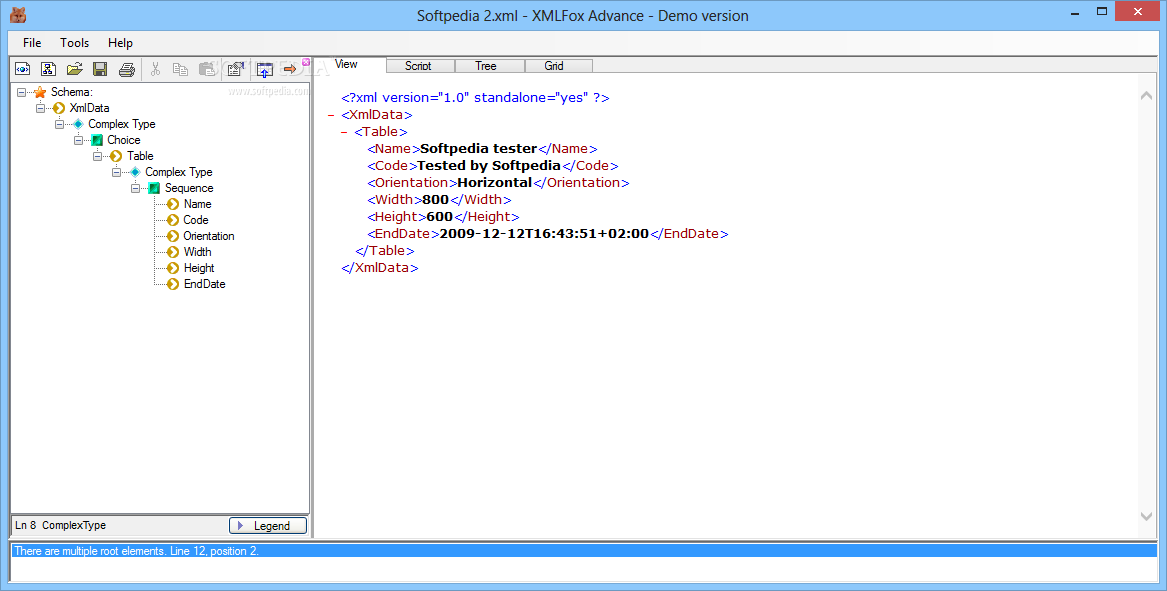
Task: Click the Paste clipboard icon
Action: [207, 69]
